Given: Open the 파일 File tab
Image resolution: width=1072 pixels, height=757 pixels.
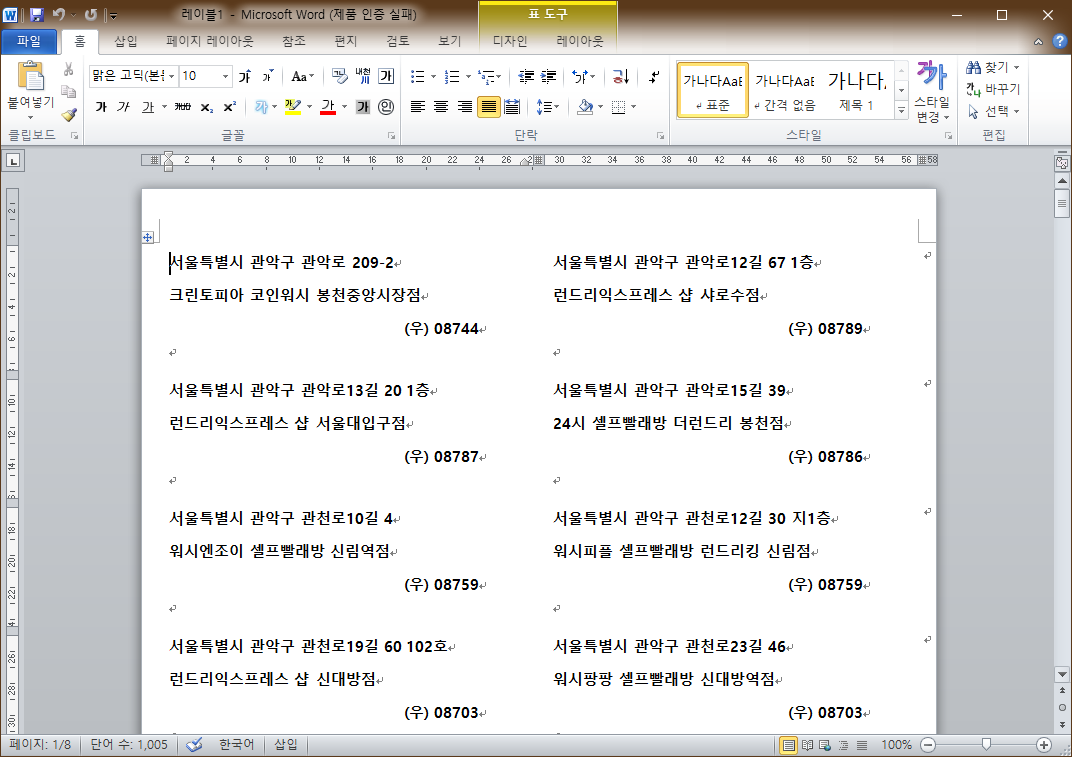Looking at the screenshot, I should [29, 41].
